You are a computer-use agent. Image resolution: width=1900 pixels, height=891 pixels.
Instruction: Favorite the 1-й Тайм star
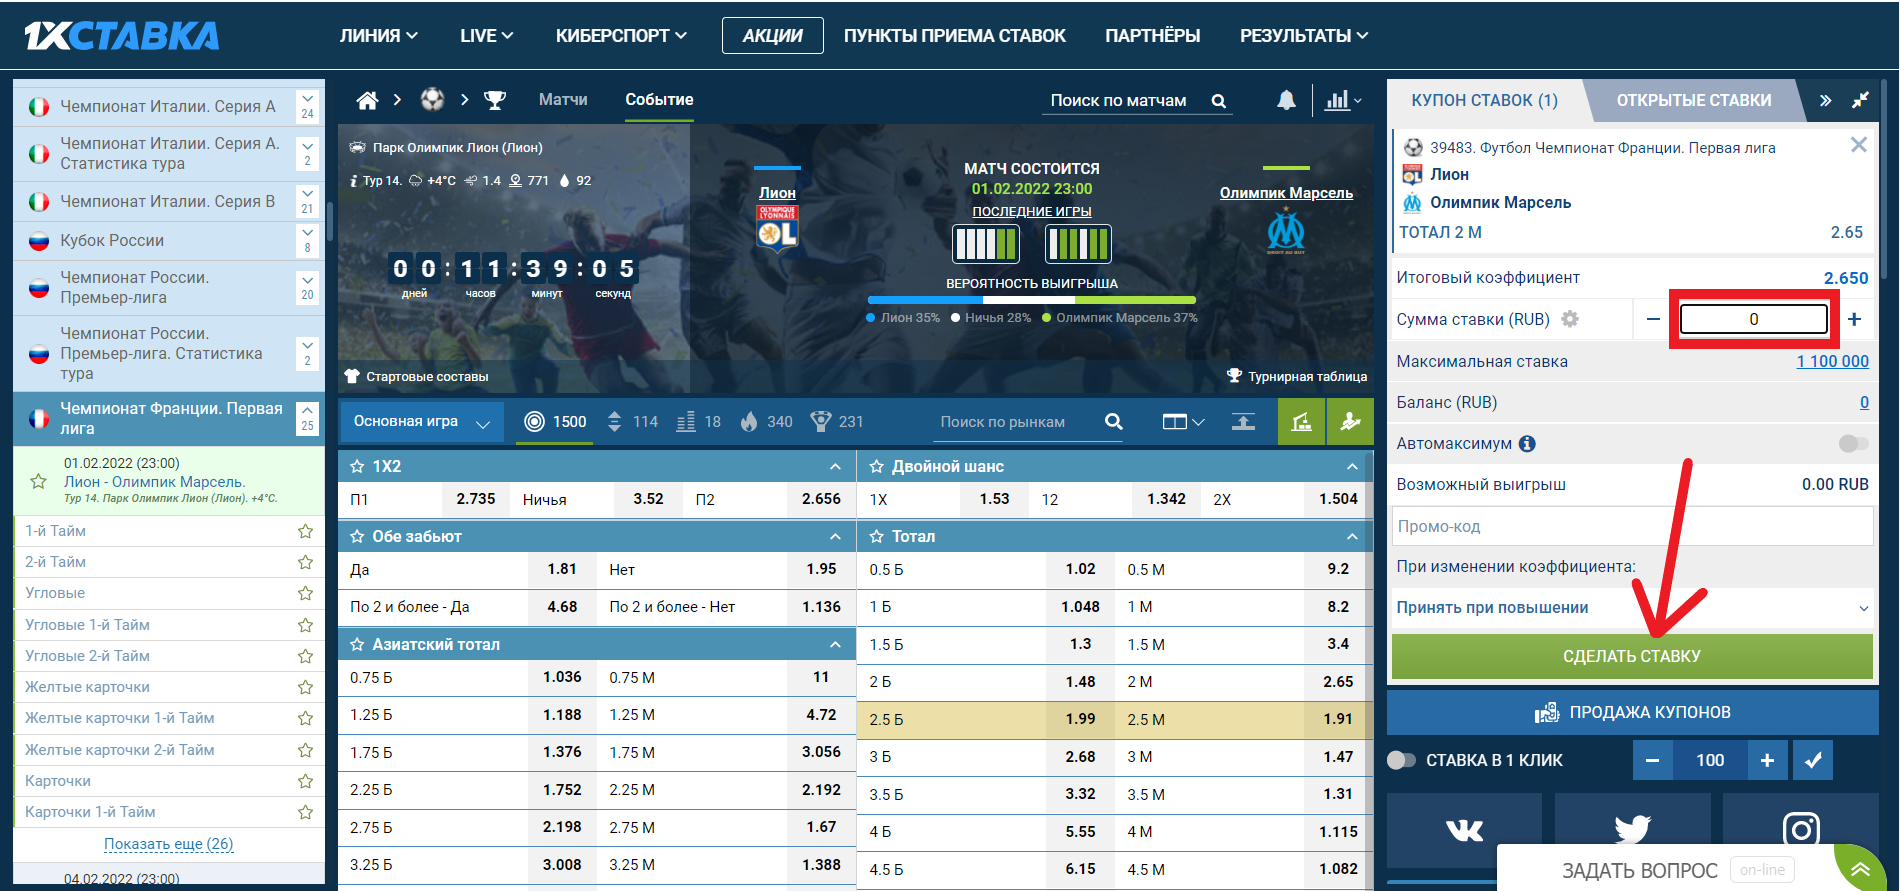coord(306,531)
